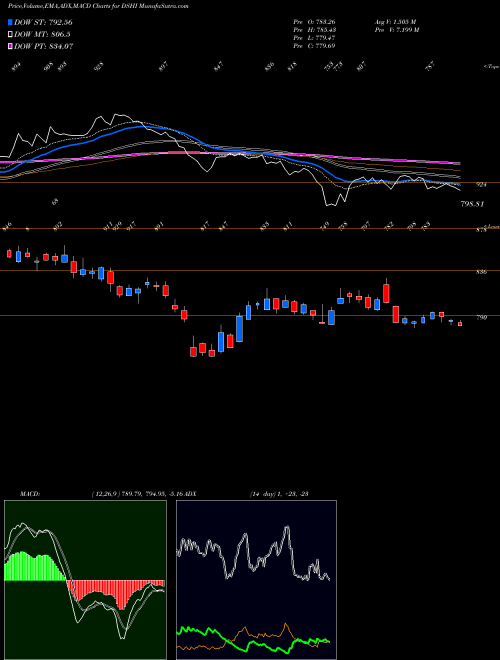Click the 'MACD:' heading label
This screenshot has width=500, height=660.
[x=30, y=494]
